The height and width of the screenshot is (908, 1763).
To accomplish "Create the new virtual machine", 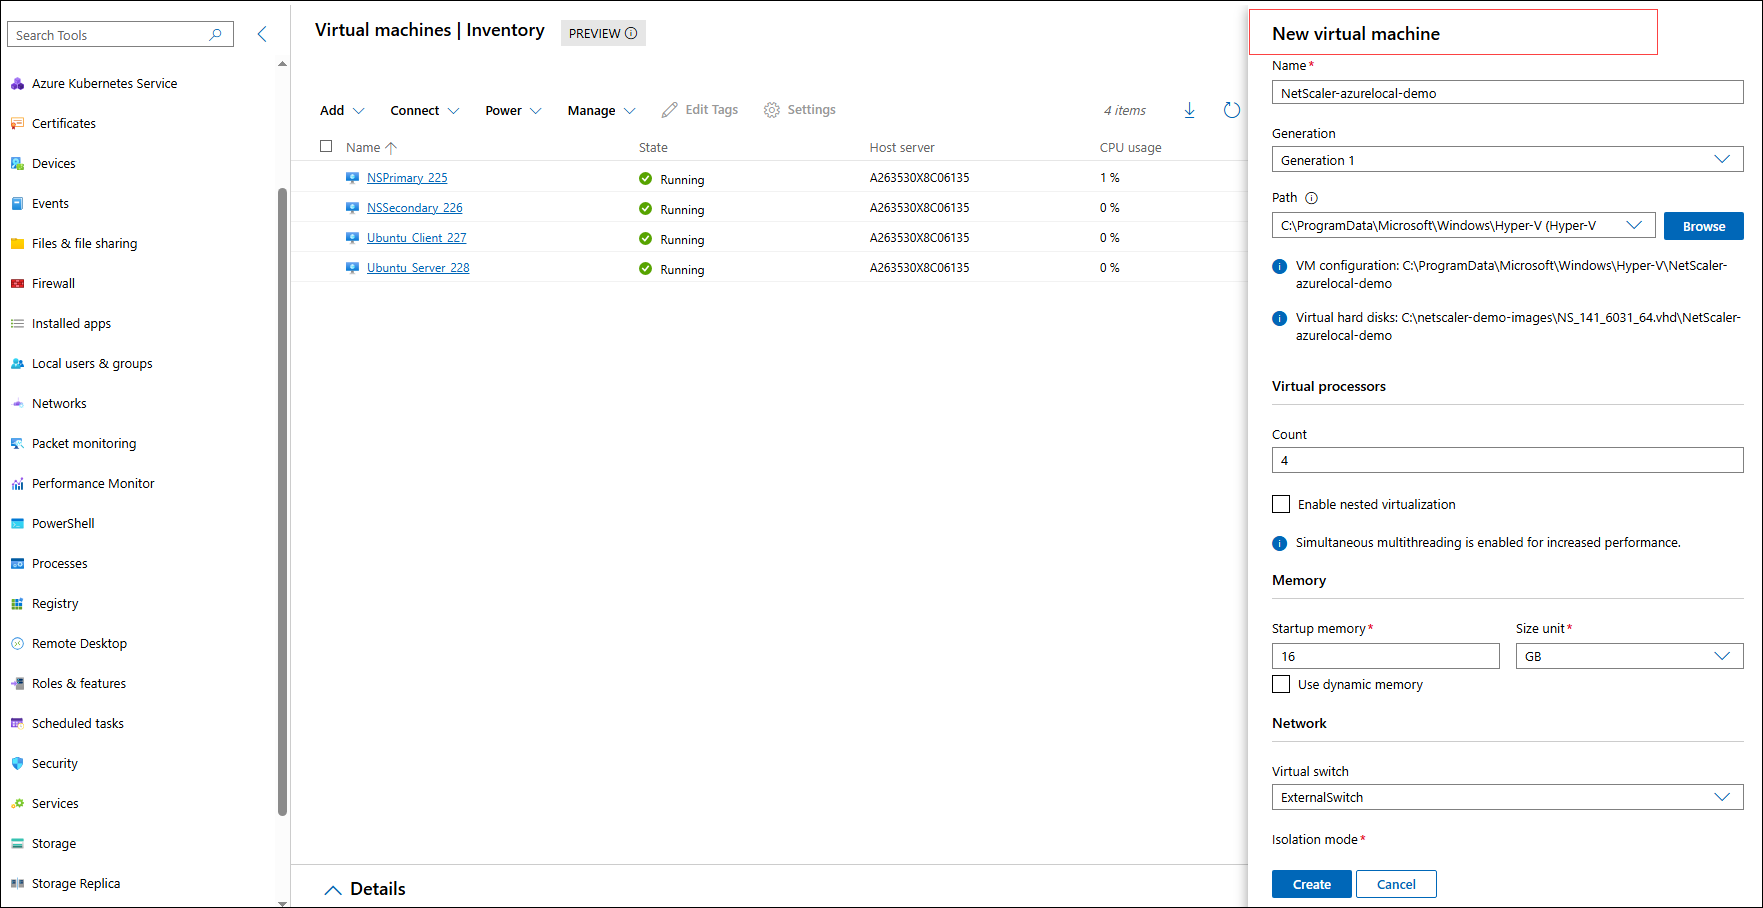I will (x=1311, y=884).
